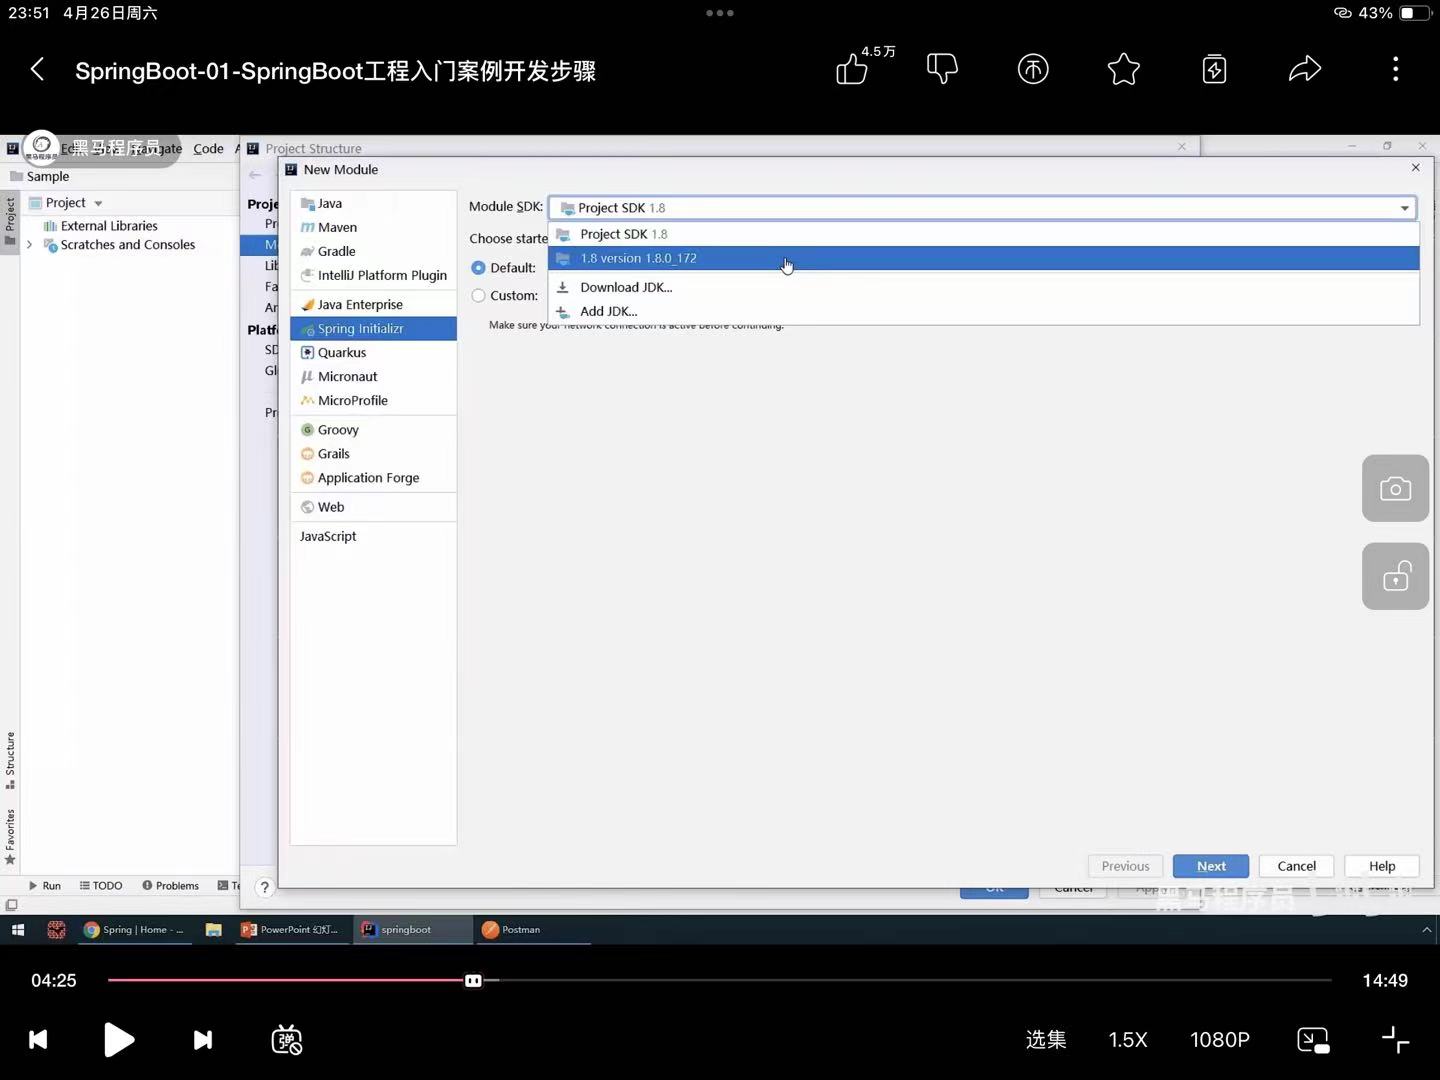Tap the charge battery icon

tap(1214, 69)
